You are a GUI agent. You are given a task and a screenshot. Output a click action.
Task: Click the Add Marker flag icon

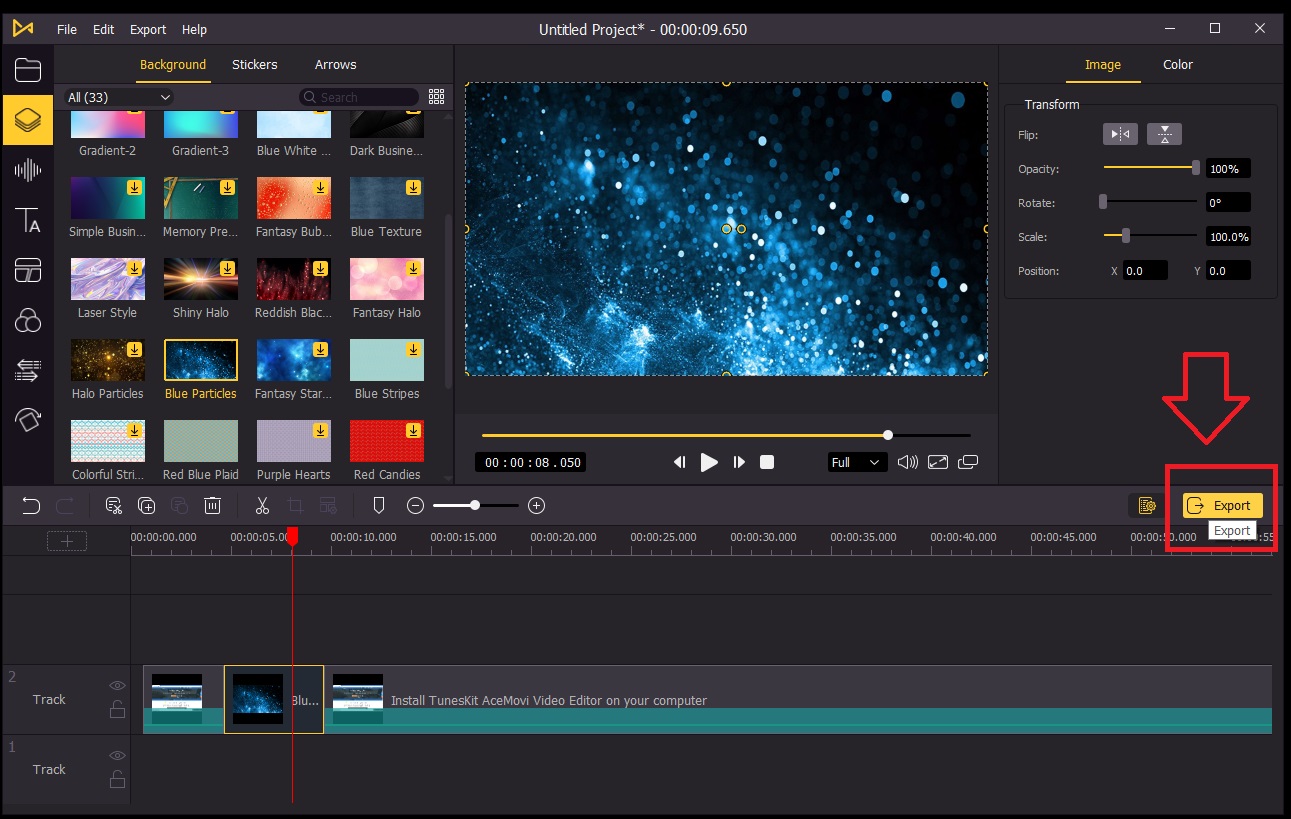pyautogui.click(x=378, y=505)
